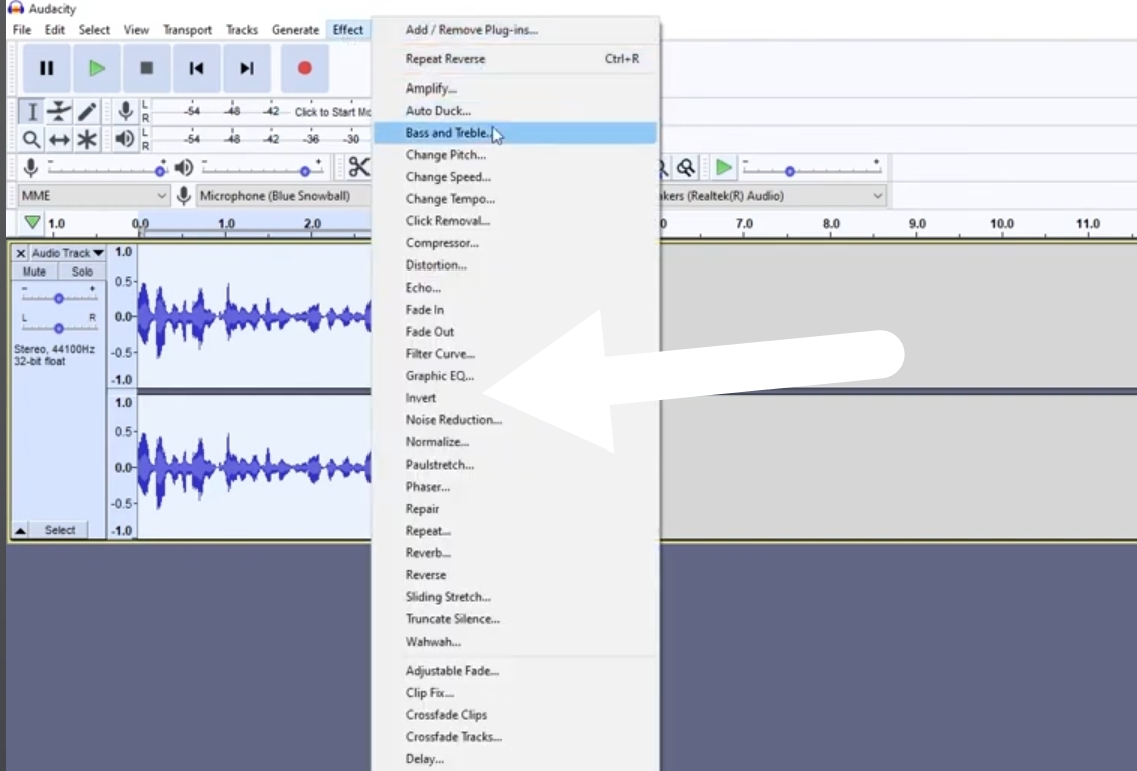
Task: Start recording with the red Record button
Action: point(305,68)
